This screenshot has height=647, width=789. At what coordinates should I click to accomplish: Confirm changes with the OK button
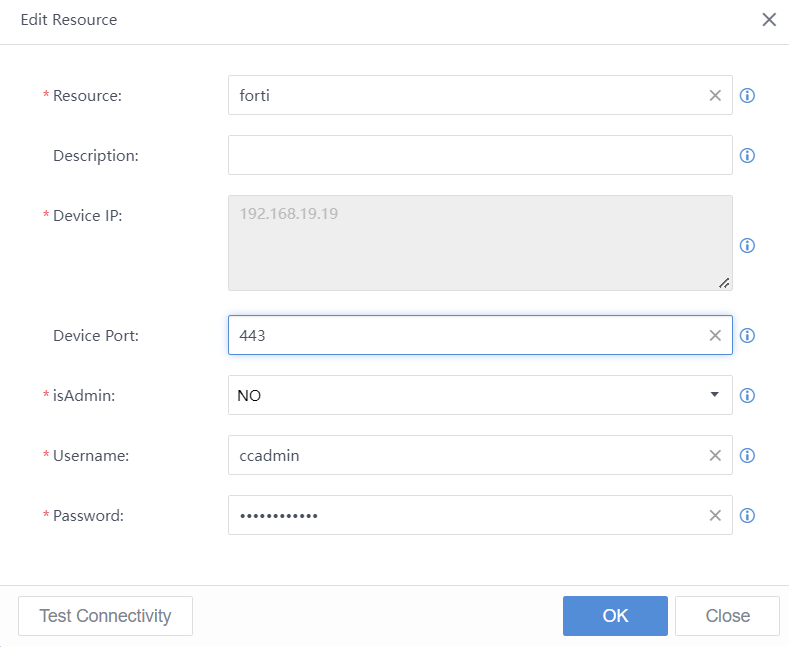[615, 616]
